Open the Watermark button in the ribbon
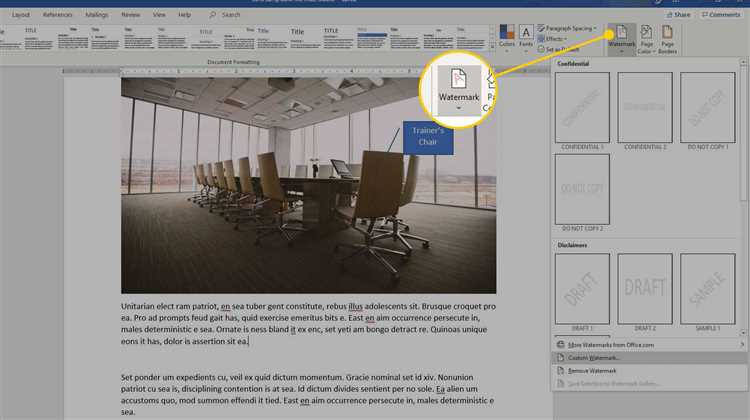Viewport: 750px width, 420px height. click(x=621, y=38)
